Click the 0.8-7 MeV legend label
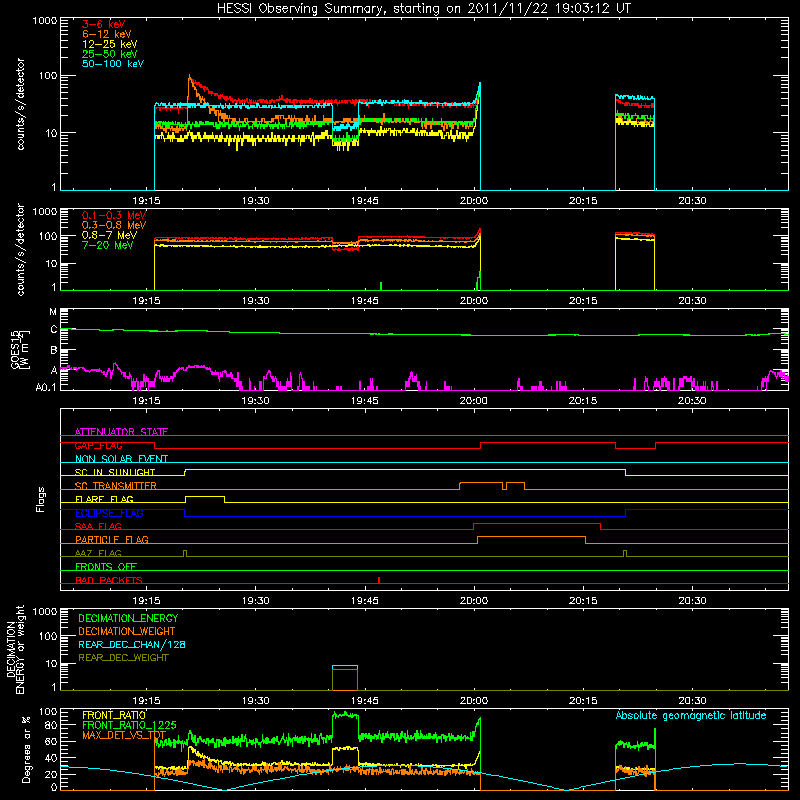 (109, 235)
